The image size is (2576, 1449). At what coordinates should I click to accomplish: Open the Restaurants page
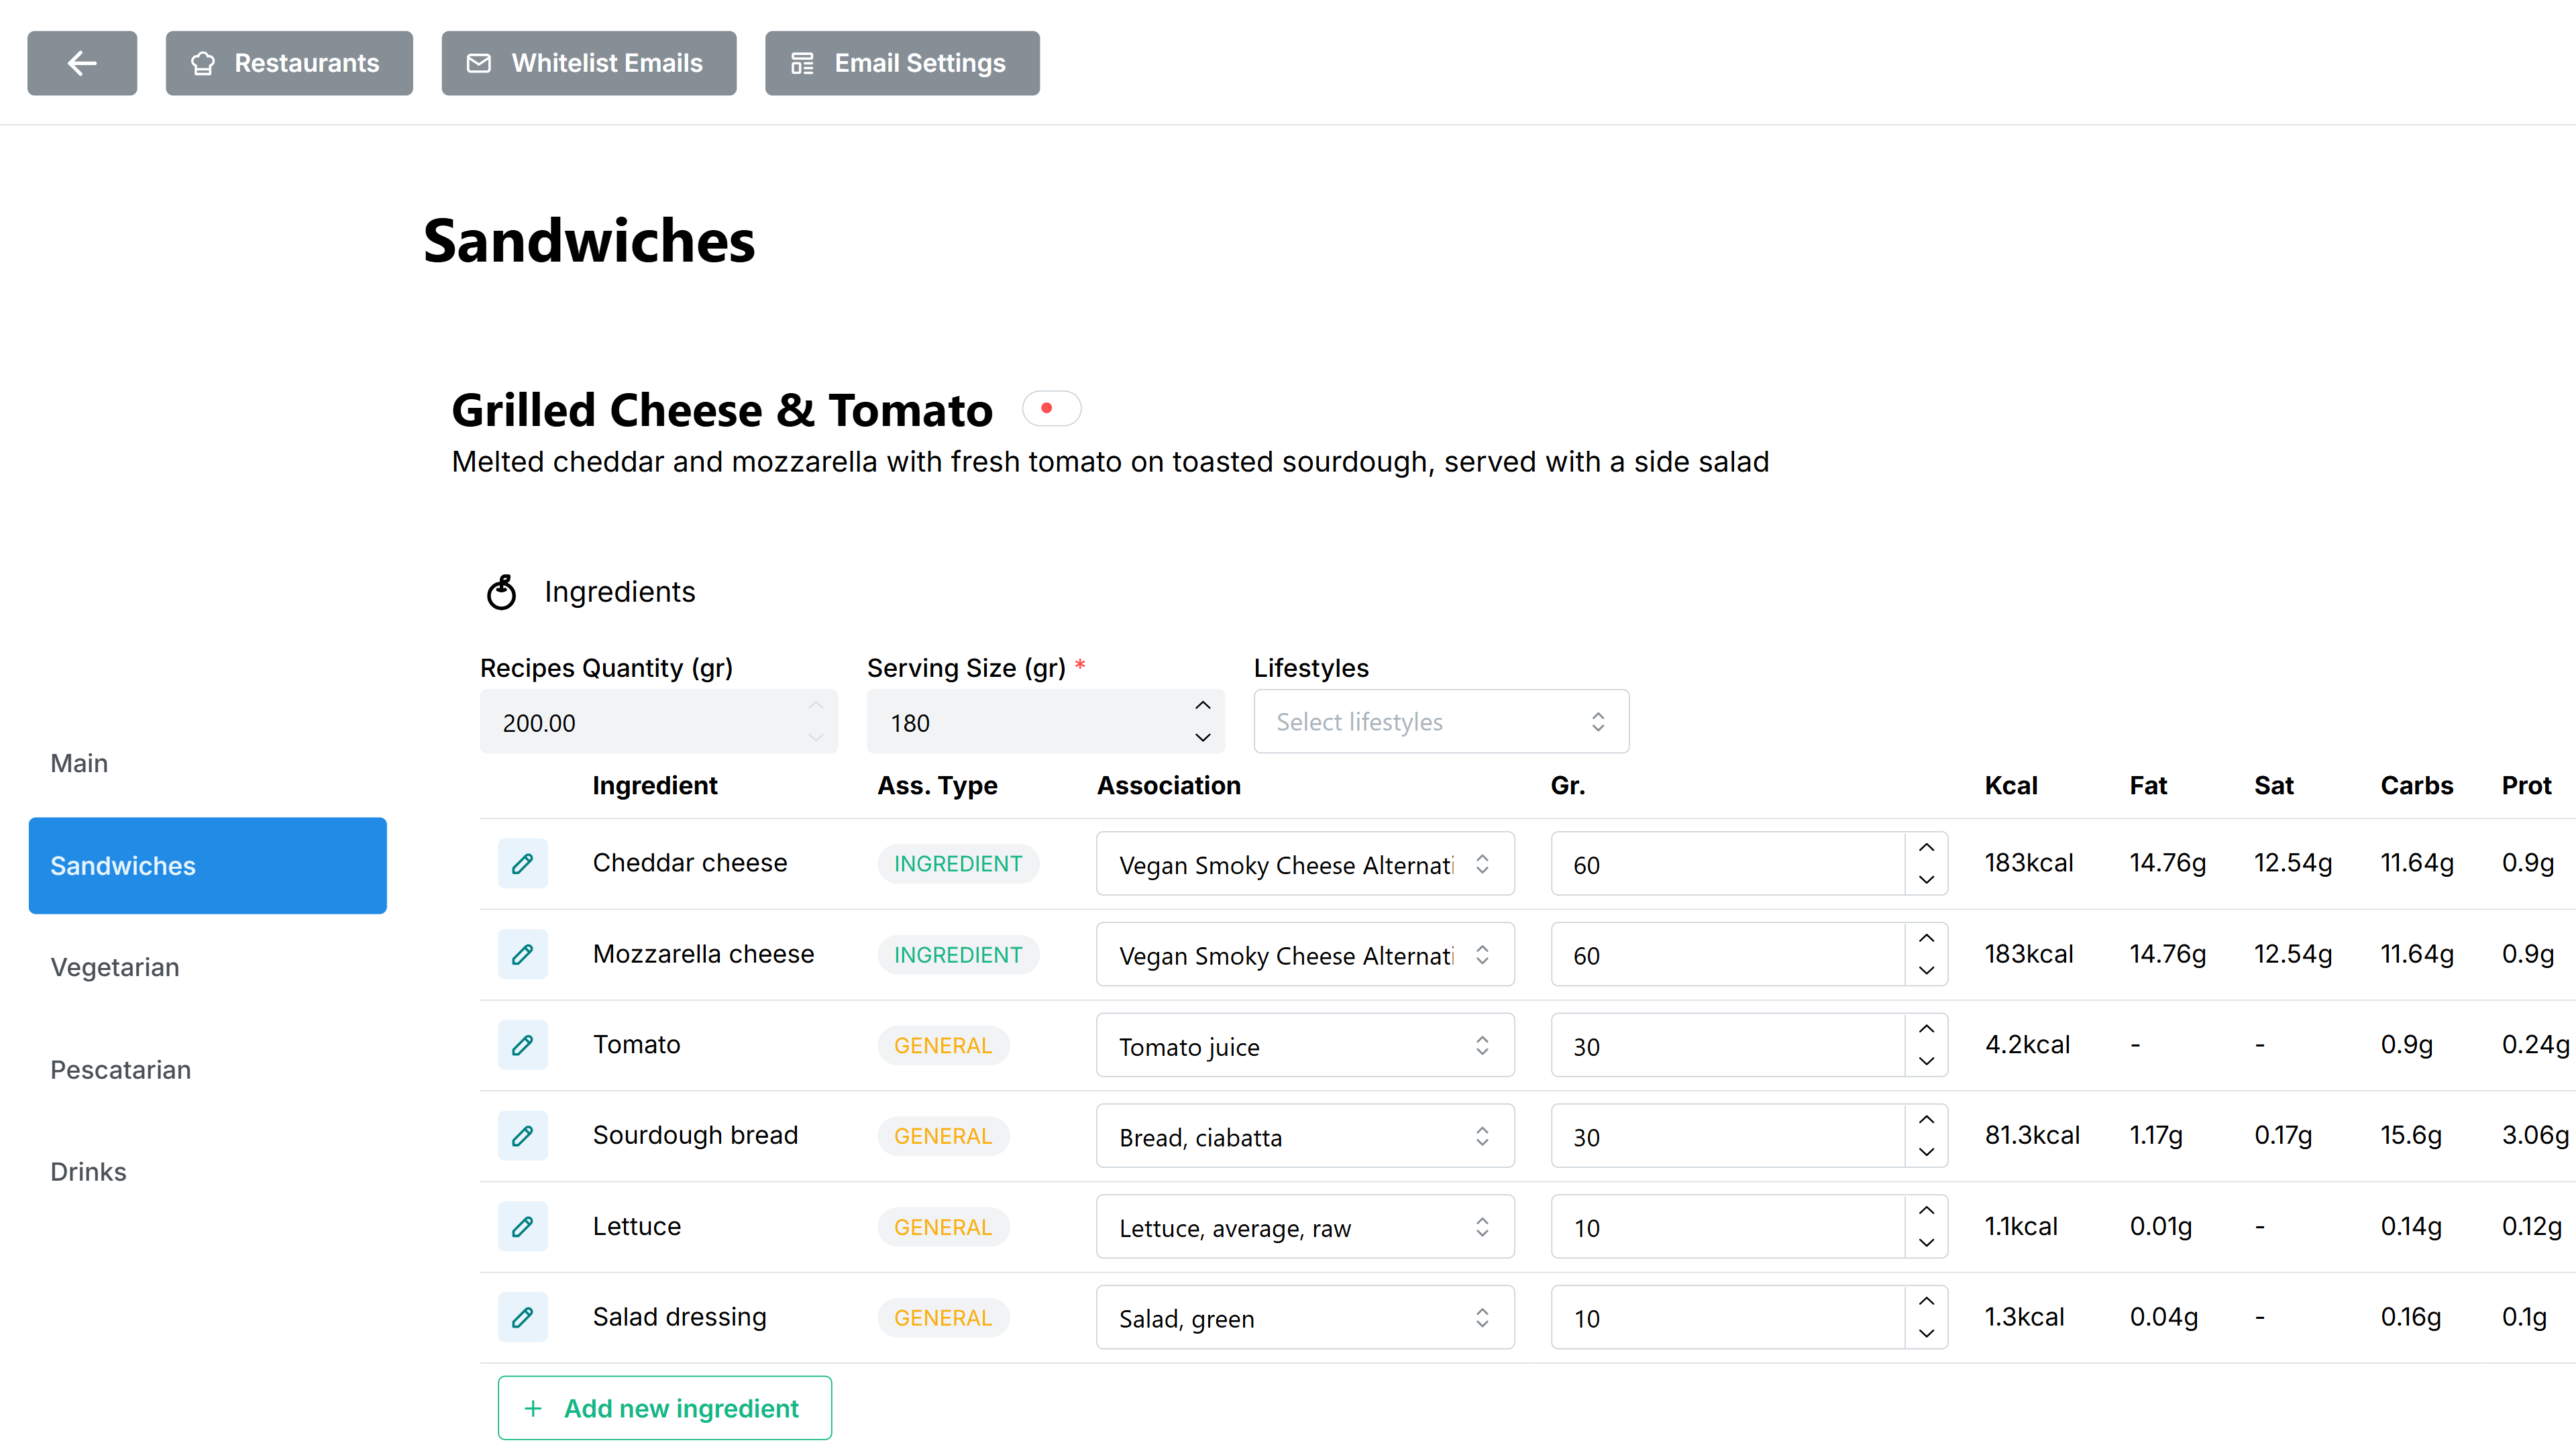[x=289, y=63]
